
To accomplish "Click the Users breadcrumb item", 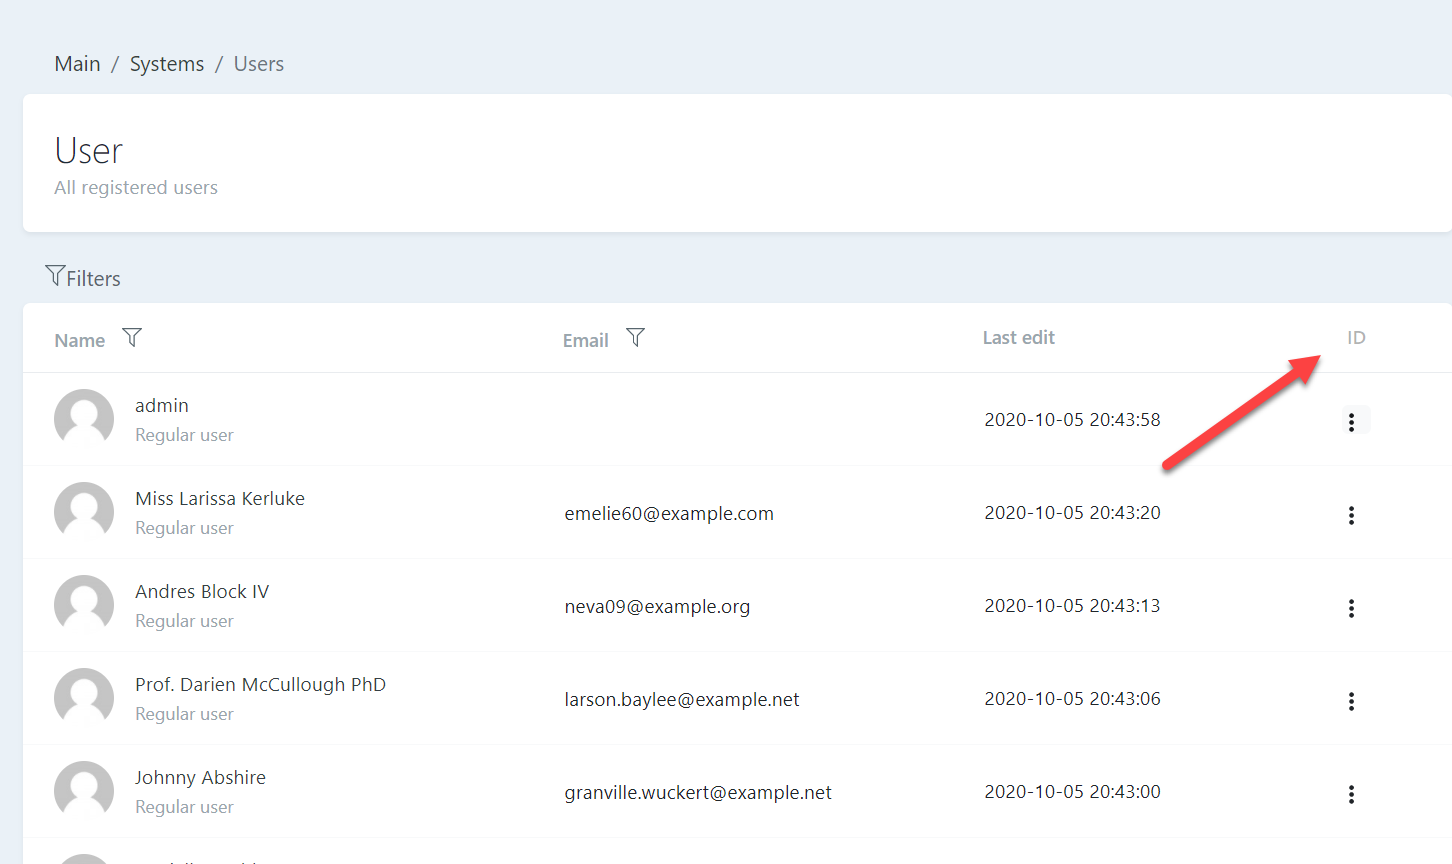I will 259,64.
